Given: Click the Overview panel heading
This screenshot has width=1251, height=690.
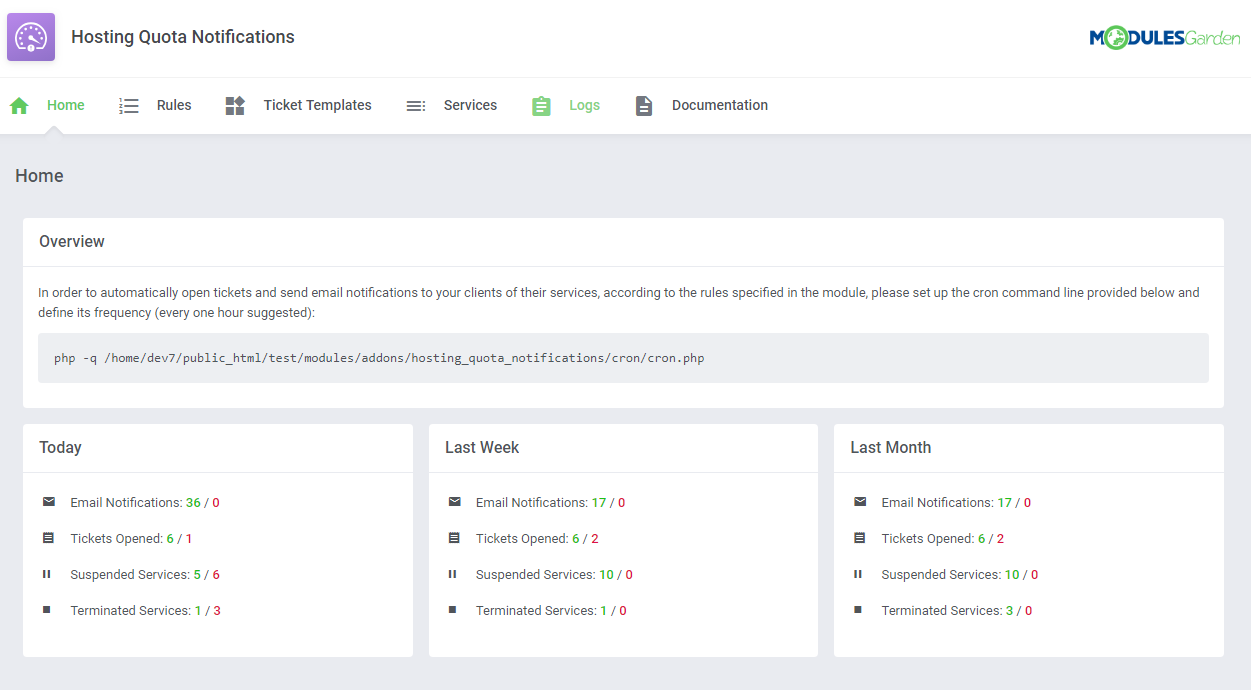Looking at the screenshot, I should 72,242.
